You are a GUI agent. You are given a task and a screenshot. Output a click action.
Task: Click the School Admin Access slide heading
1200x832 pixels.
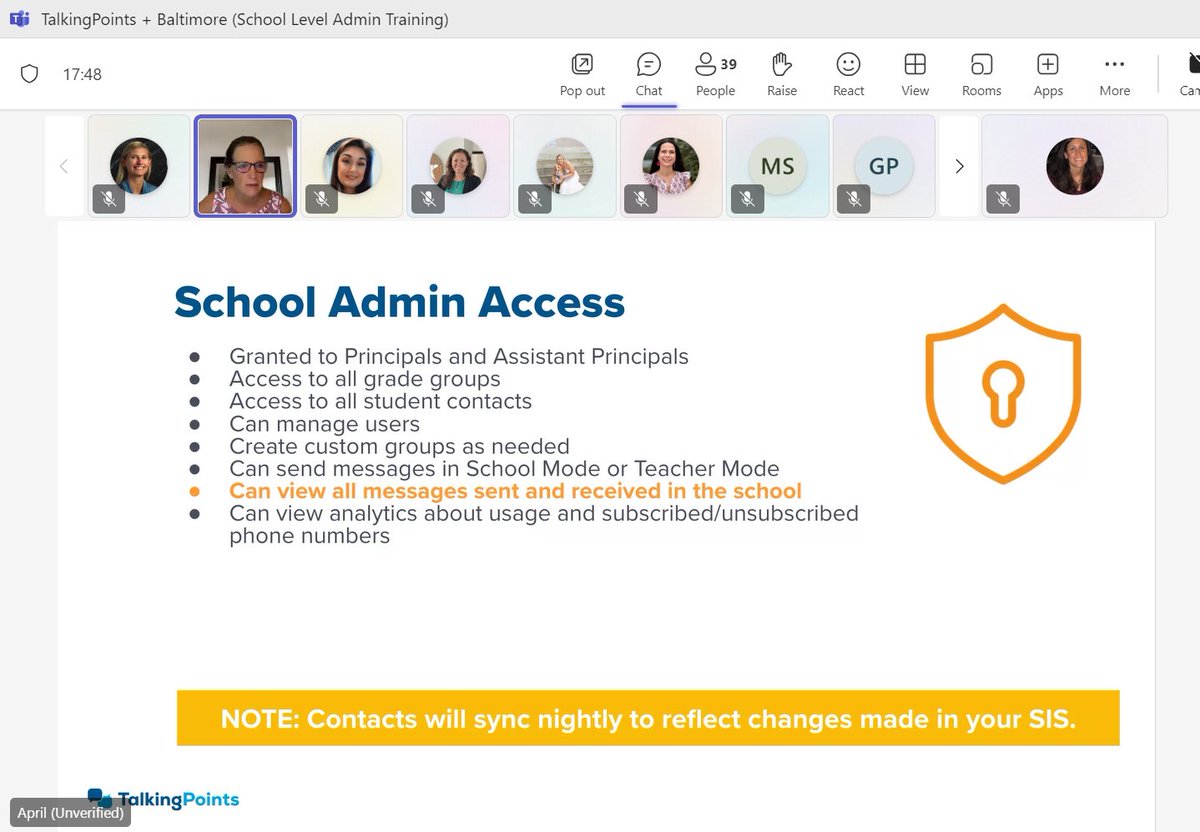pos(400,302)
